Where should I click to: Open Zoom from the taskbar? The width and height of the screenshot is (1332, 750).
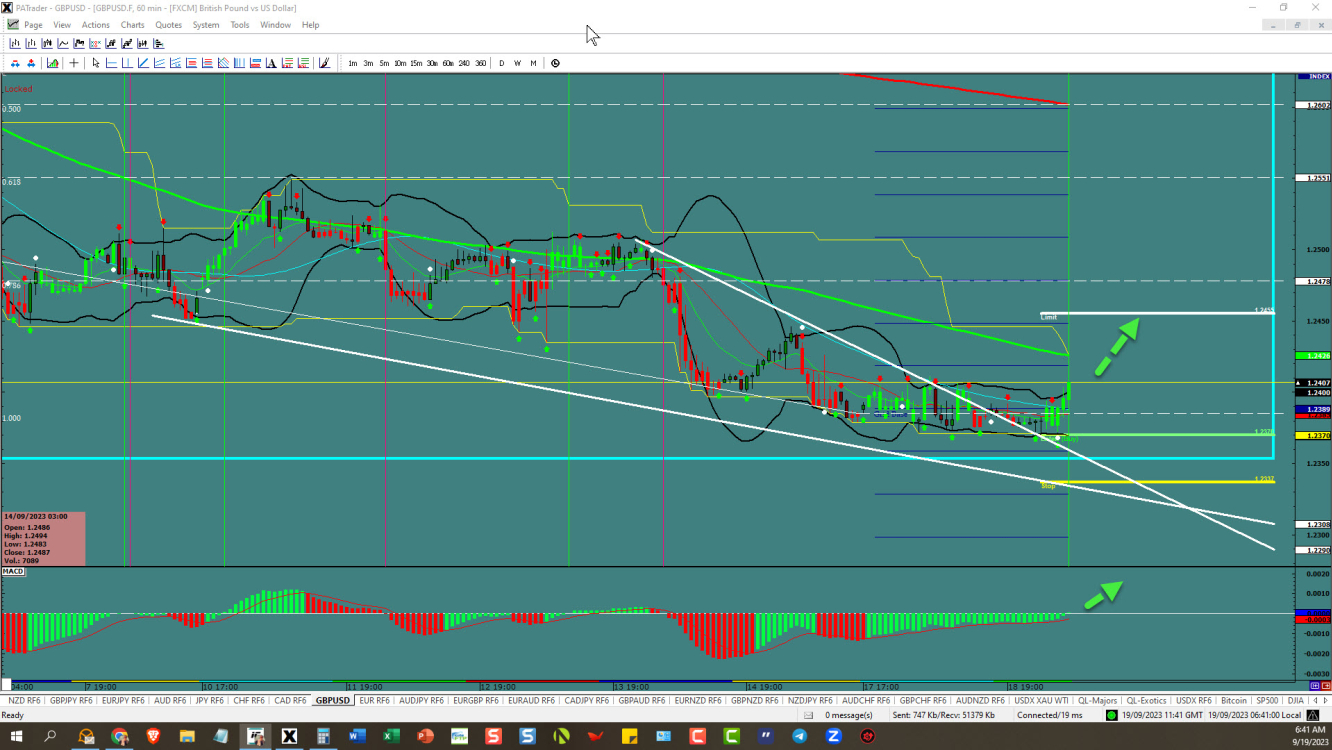coord(834,736)
